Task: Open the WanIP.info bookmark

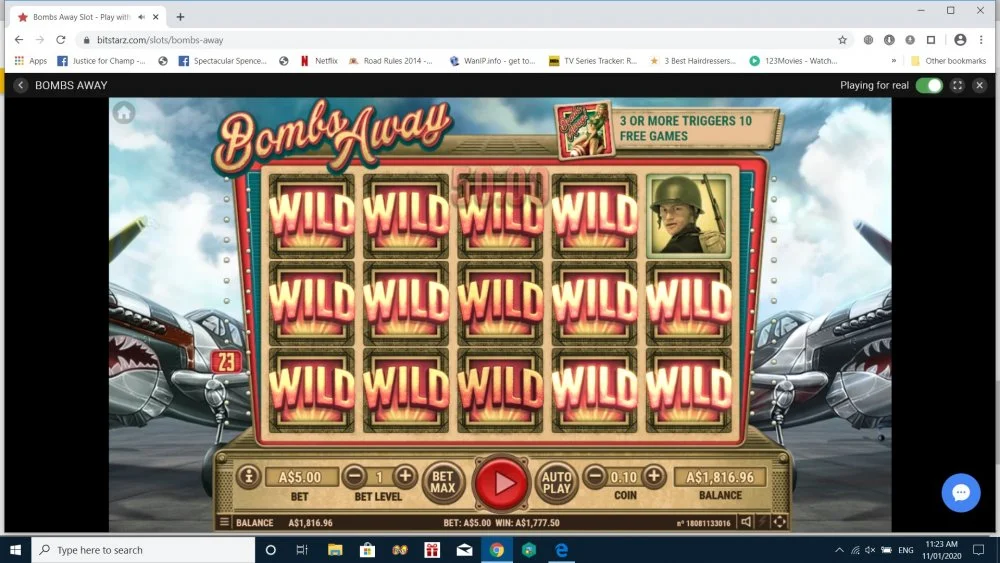Action: point(492,61)
